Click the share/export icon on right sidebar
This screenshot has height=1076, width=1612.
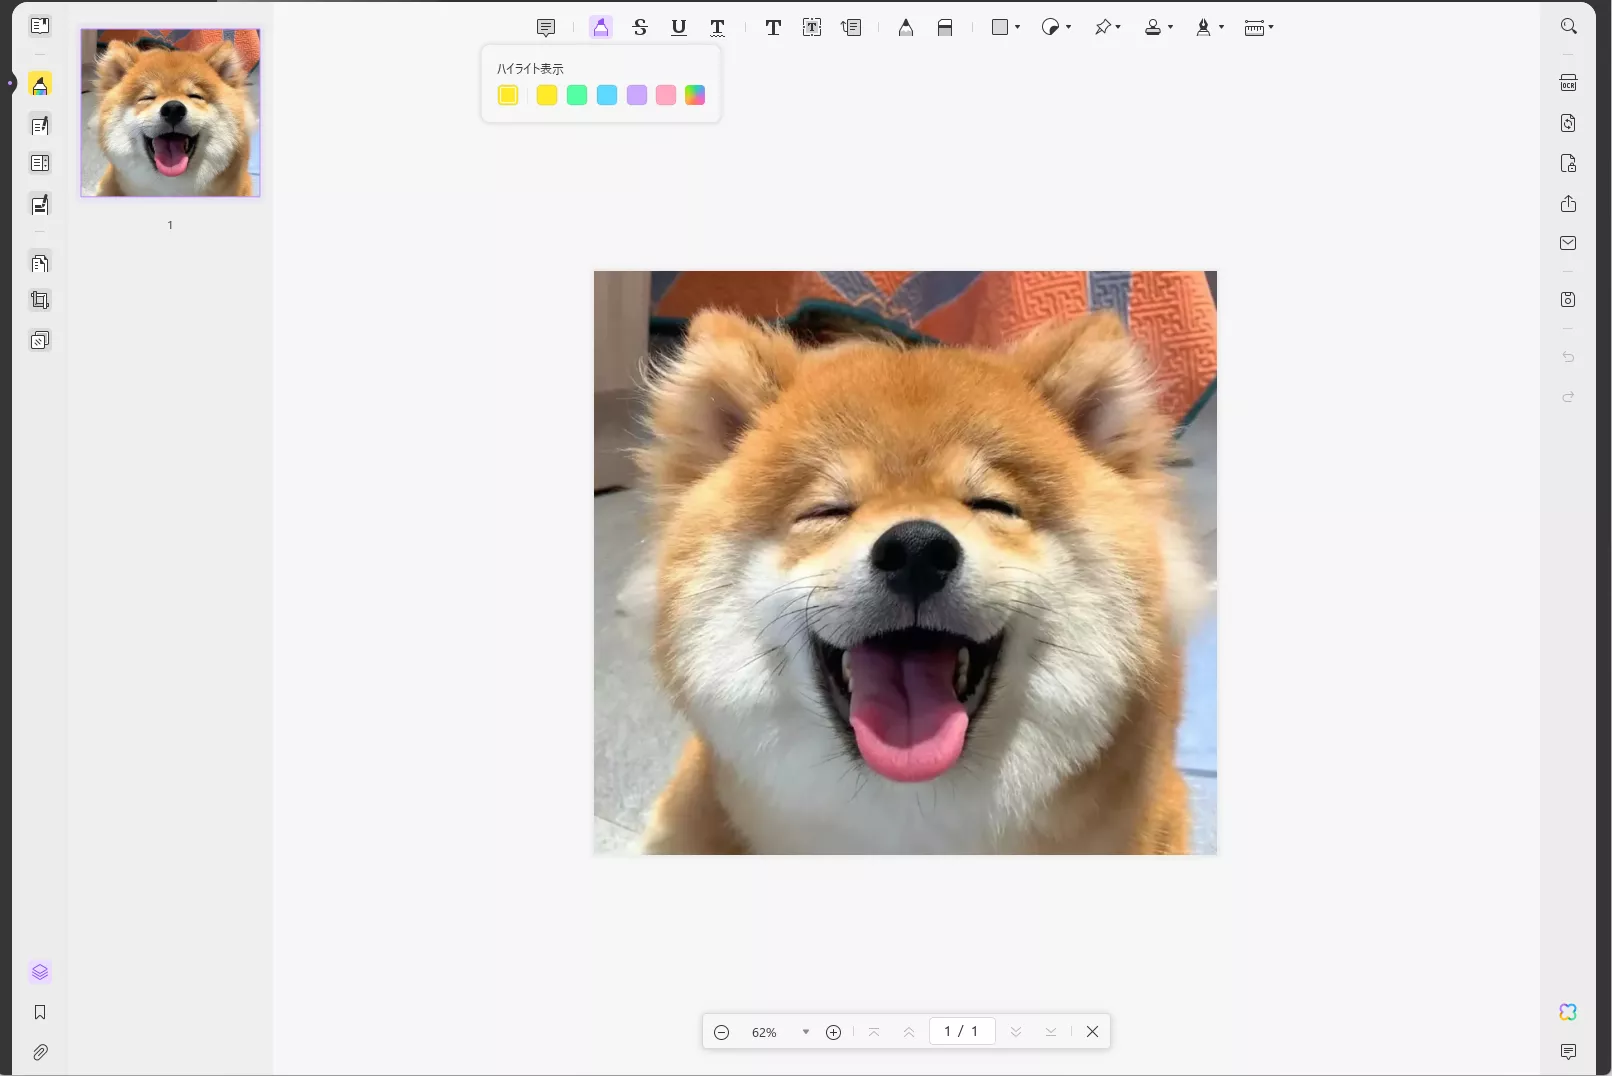coord(1568,204)
